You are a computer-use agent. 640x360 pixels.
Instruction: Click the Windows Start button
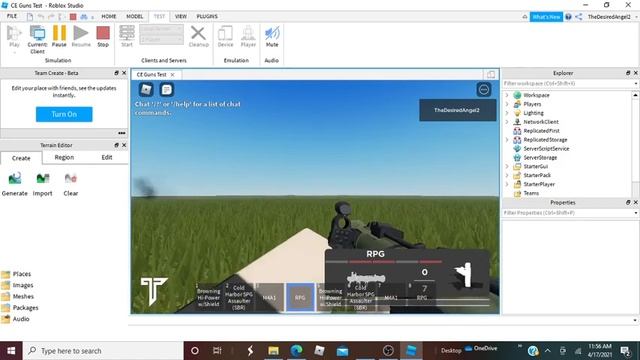(x=11, y=351)
